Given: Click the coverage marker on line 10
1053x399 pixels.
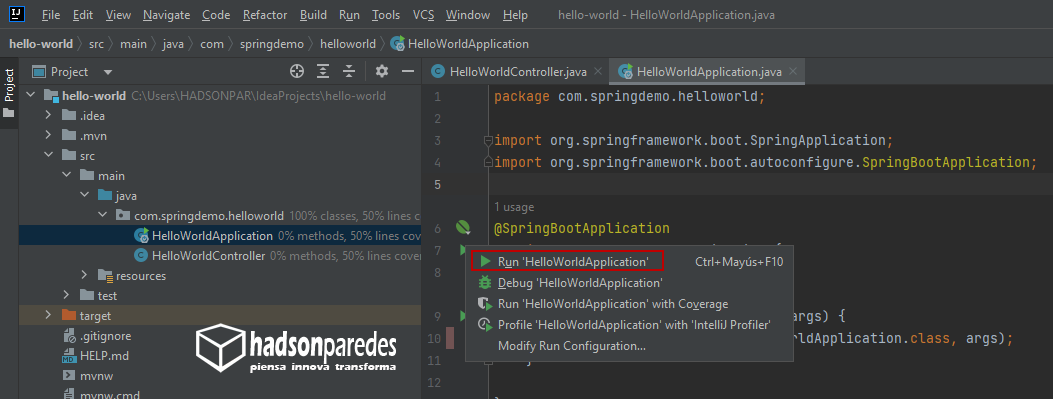Looking at the screenshot, I should coord(451,338).
